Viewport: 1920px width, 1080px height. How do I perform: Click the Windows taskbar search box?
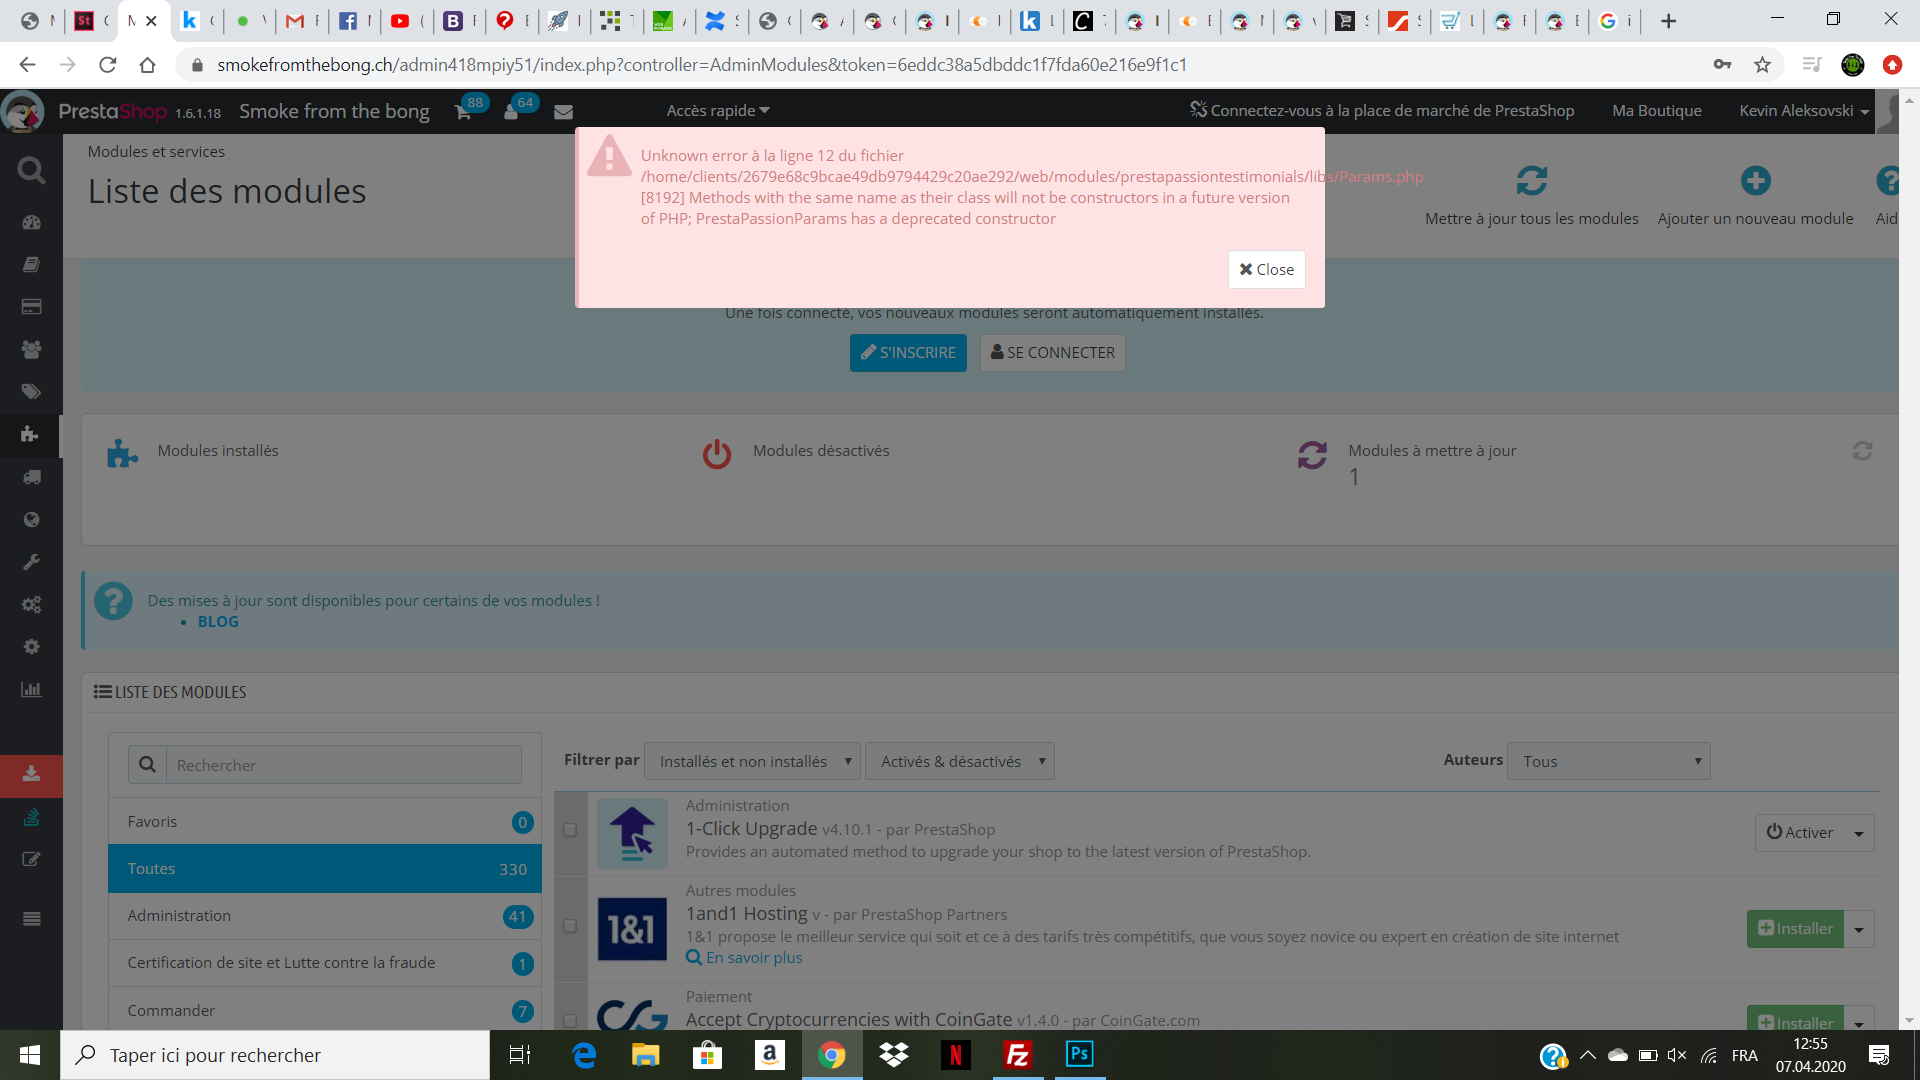coord(275,1055)
